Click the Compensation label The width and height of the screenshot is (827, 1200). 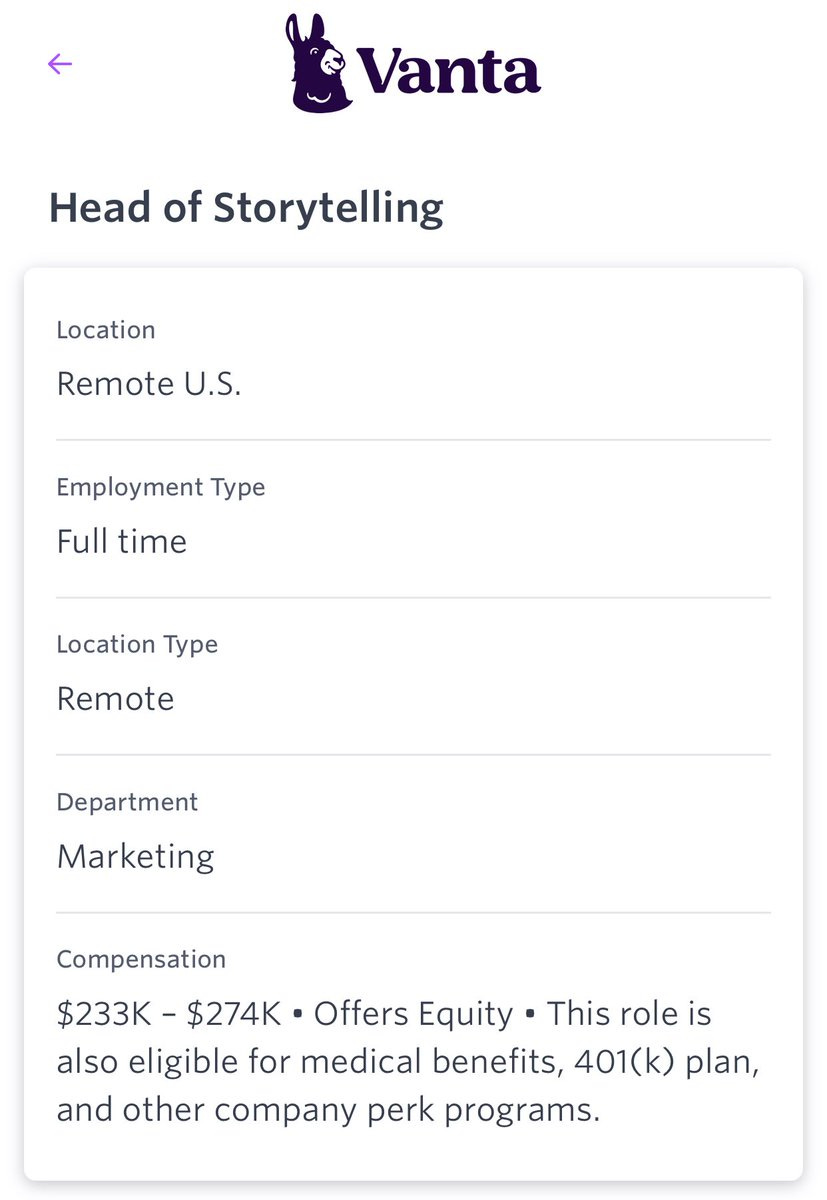click(x=141, y=959)
